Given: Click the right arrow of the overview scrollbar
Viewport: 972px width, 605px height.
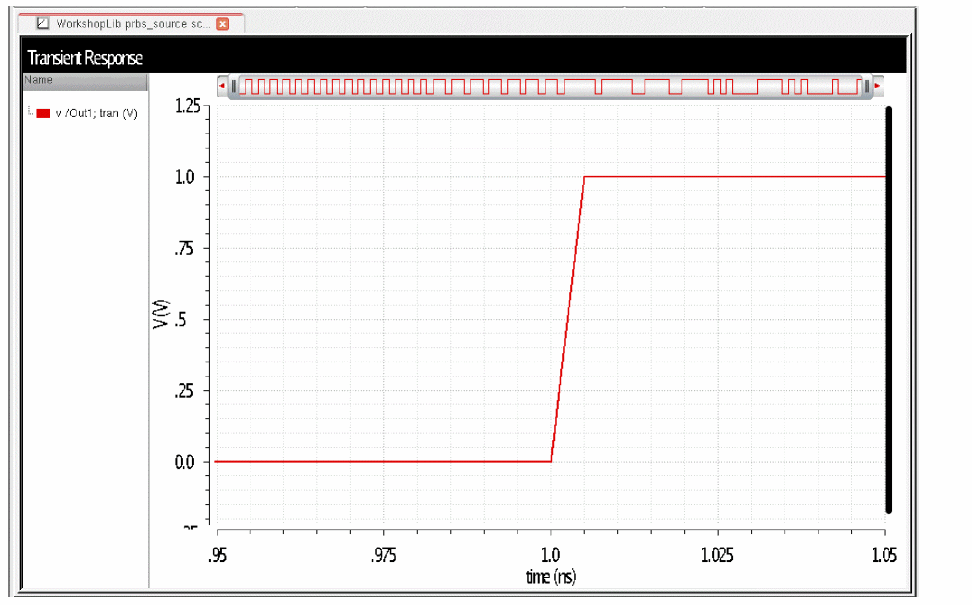Looking at the screenshot, I should tap(878, 87).
